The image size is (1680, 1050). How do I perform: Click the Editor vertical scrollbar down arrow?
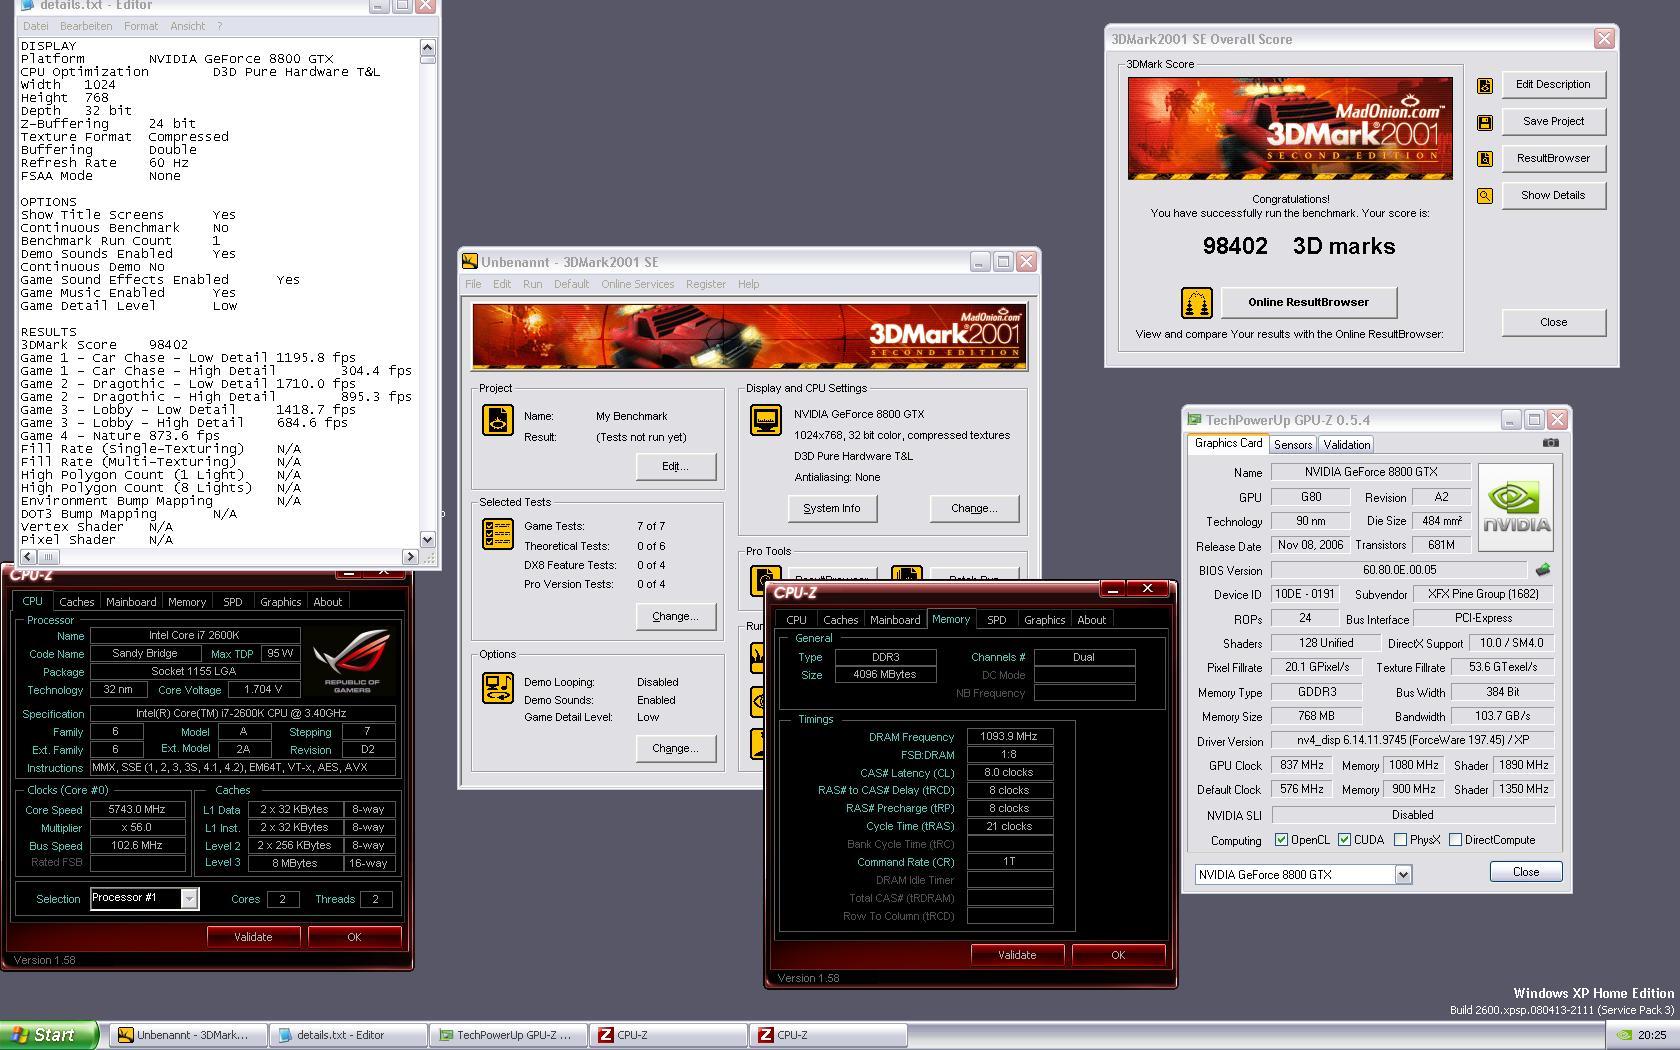(427, 540)
